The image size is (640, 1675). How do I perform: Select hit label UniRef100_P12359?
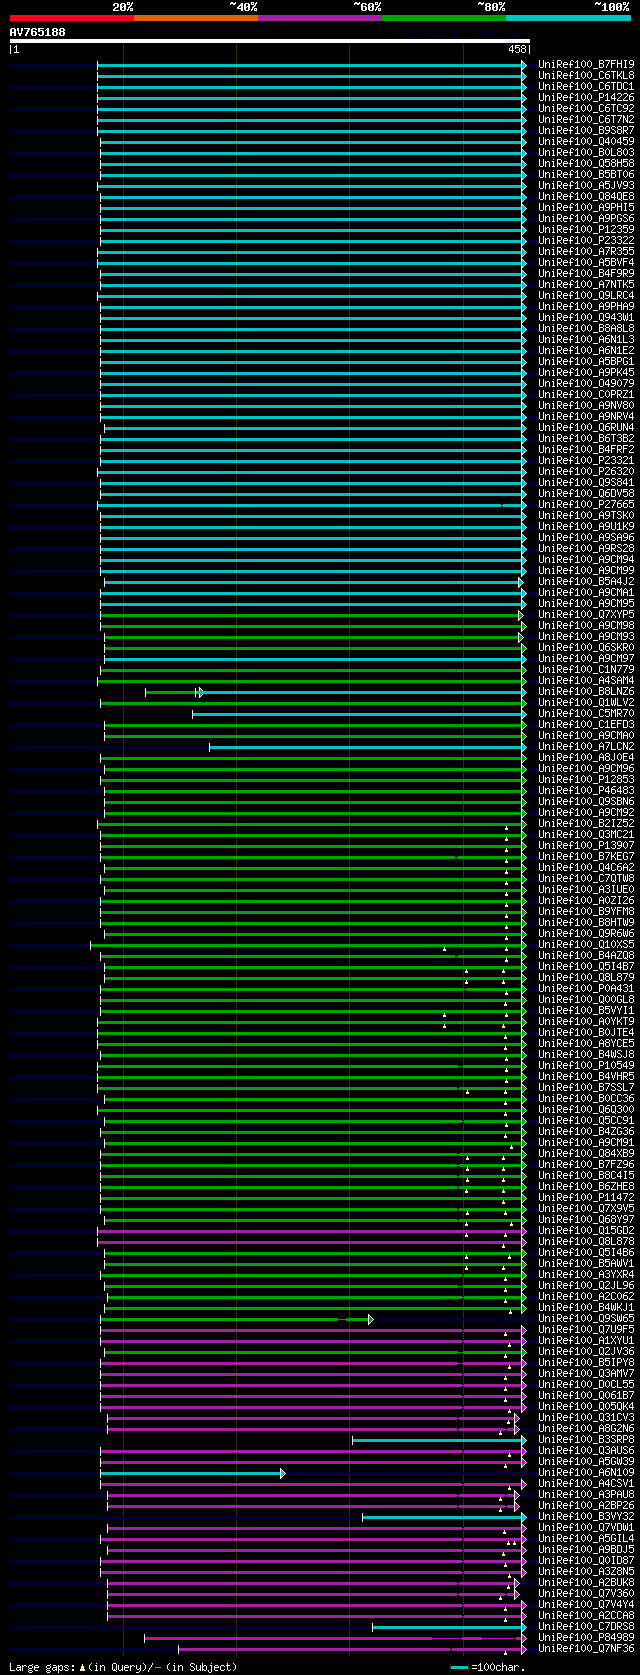pyautogui.click(x=586, y=229)
